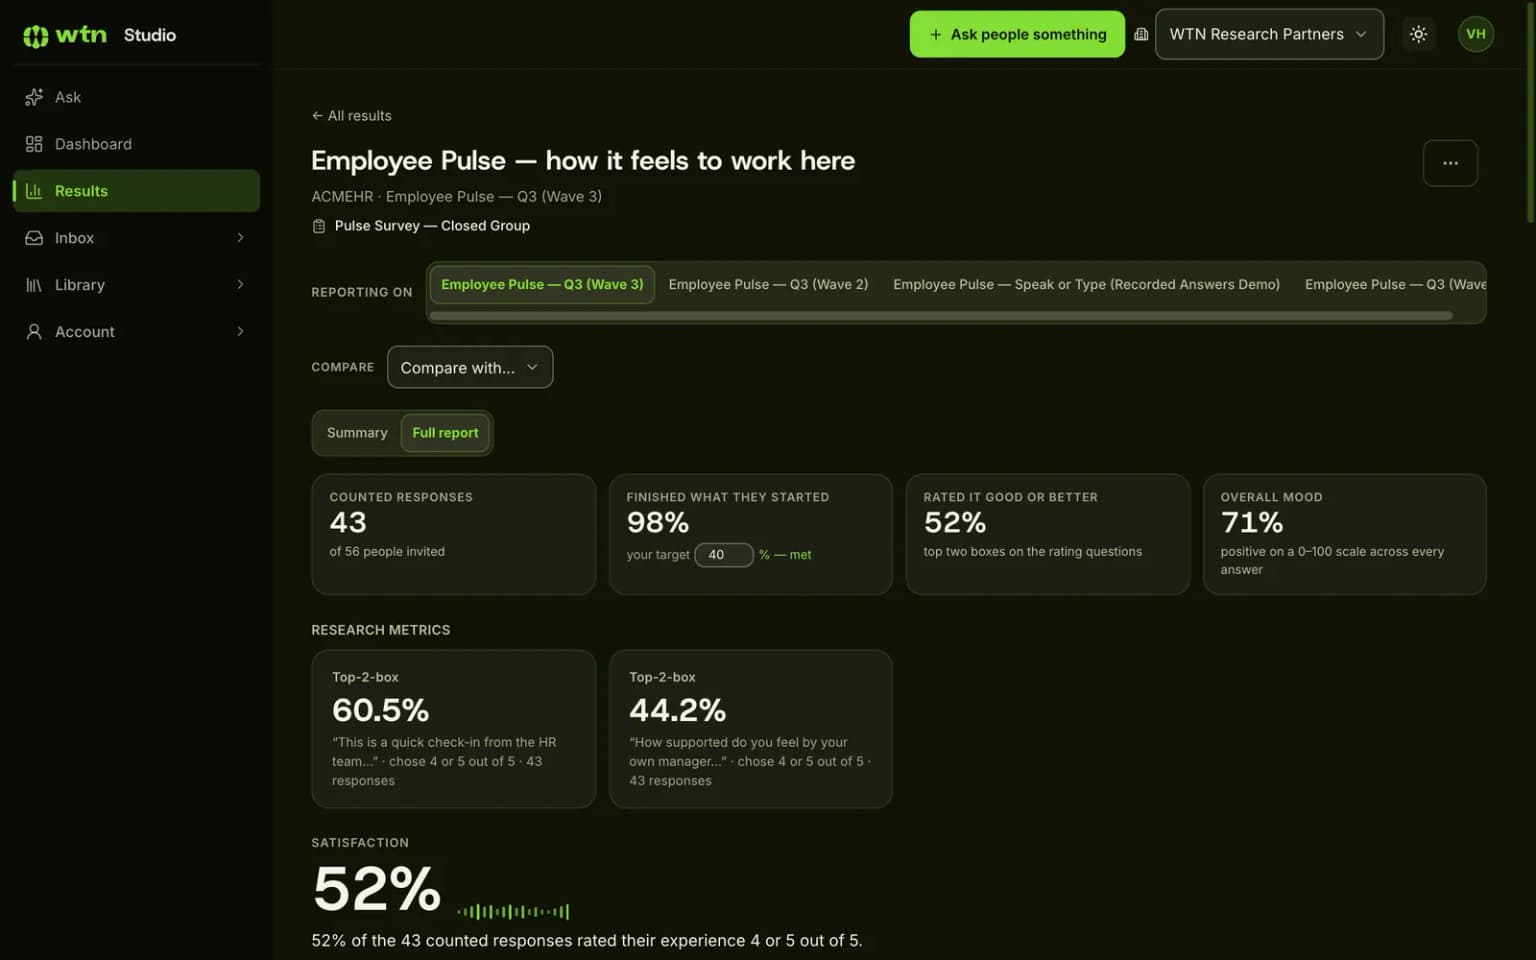This screenshot has width=1536, height=960.
Task: Click the Inbox tray icon
Action: pos(34,238)
